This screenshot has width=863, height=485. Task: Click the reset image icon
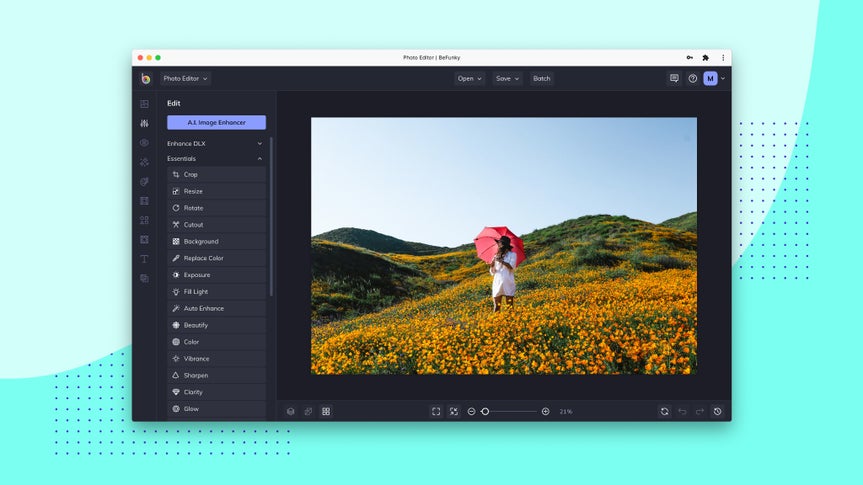[664, 411]
